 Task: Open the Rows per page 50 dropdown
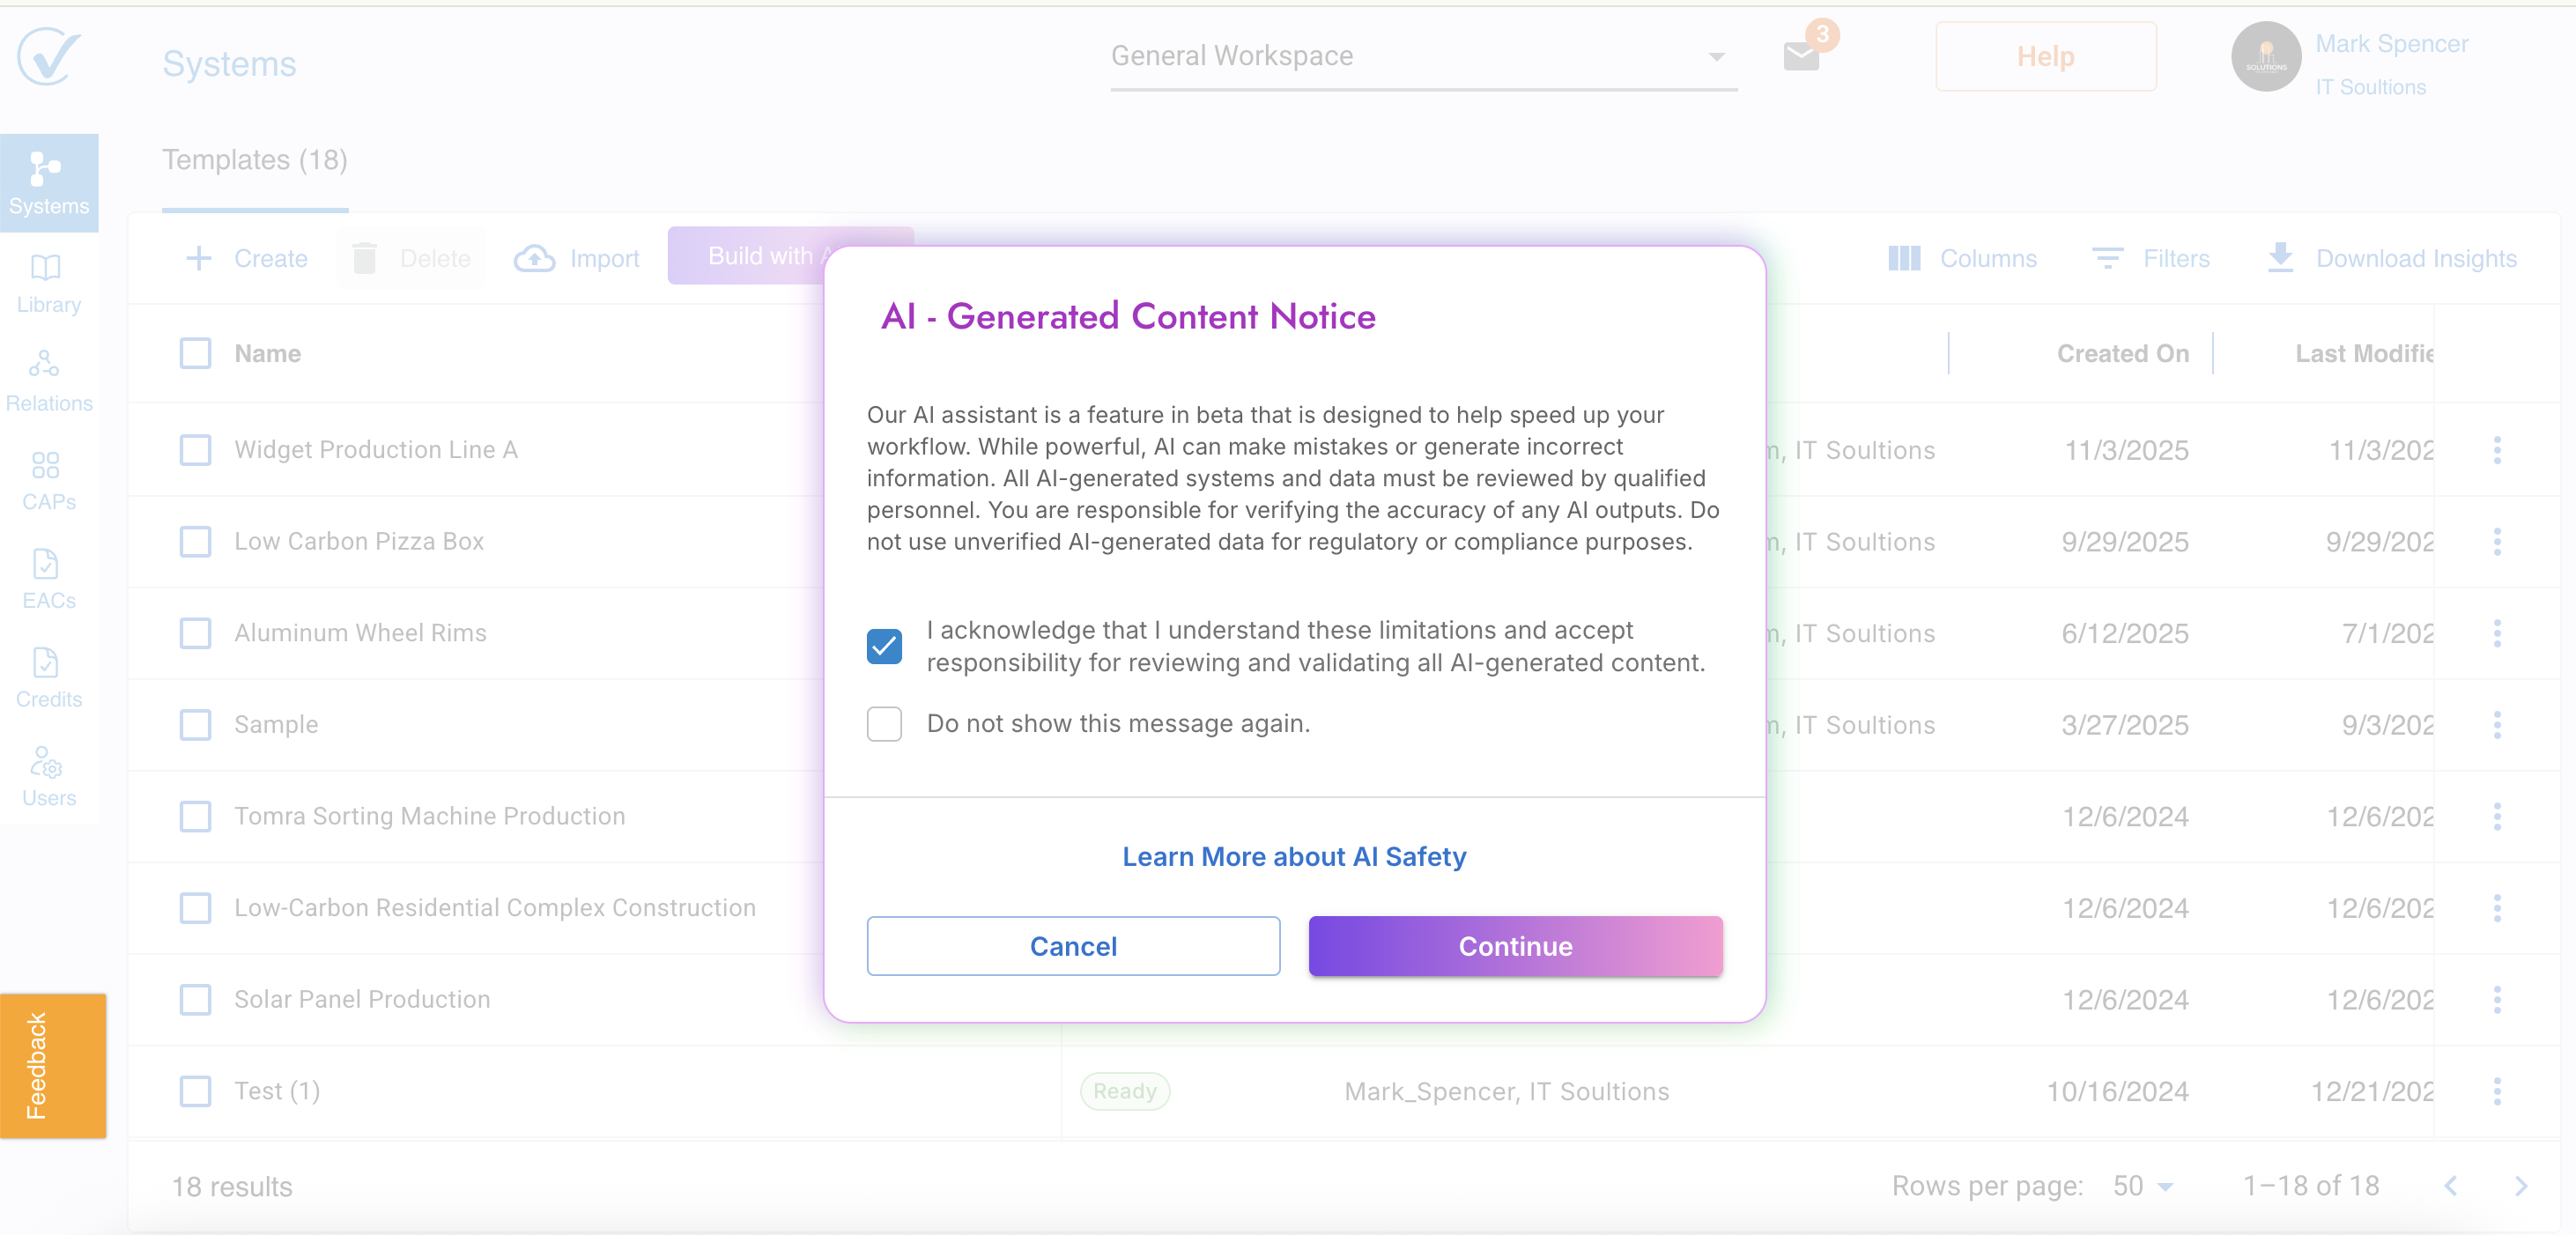(2143, 1186)
